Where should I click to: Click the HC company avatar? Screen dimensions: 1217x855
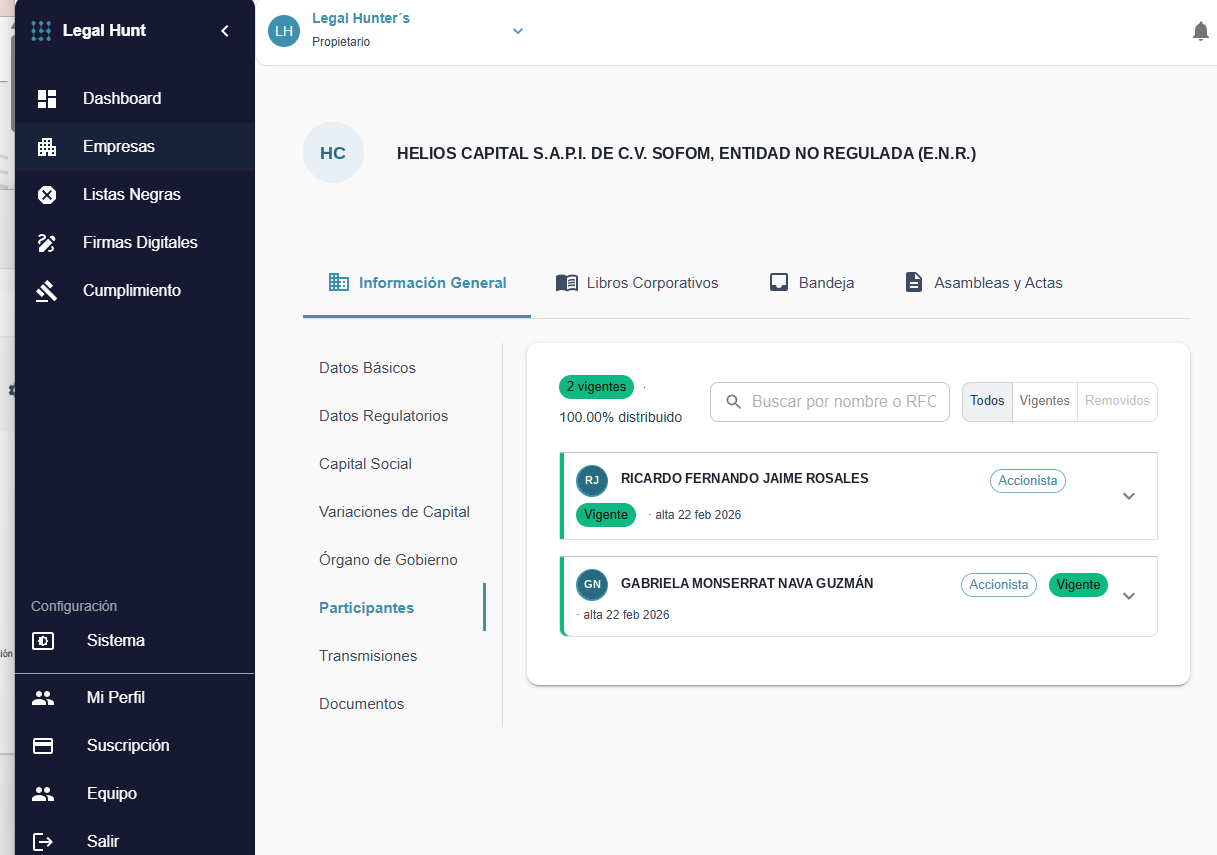pos(333,153)
